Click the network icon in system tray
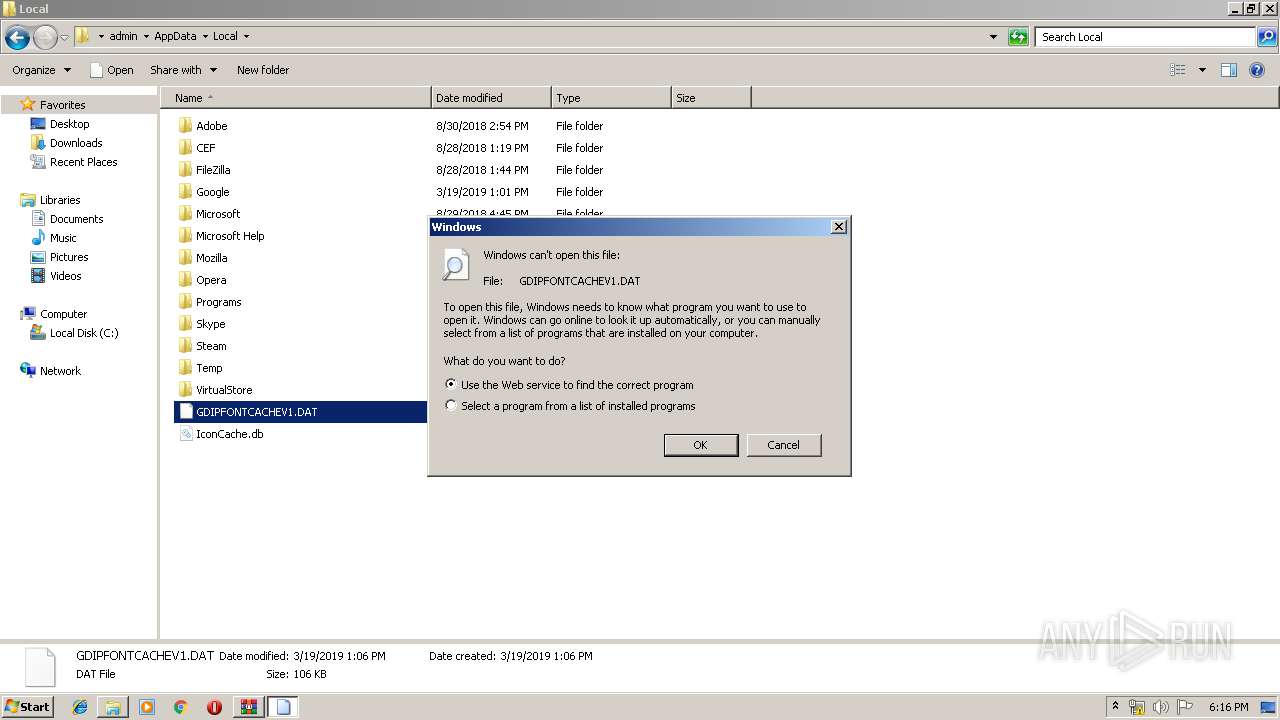 pyautogui.click(x=1137, y=707)
